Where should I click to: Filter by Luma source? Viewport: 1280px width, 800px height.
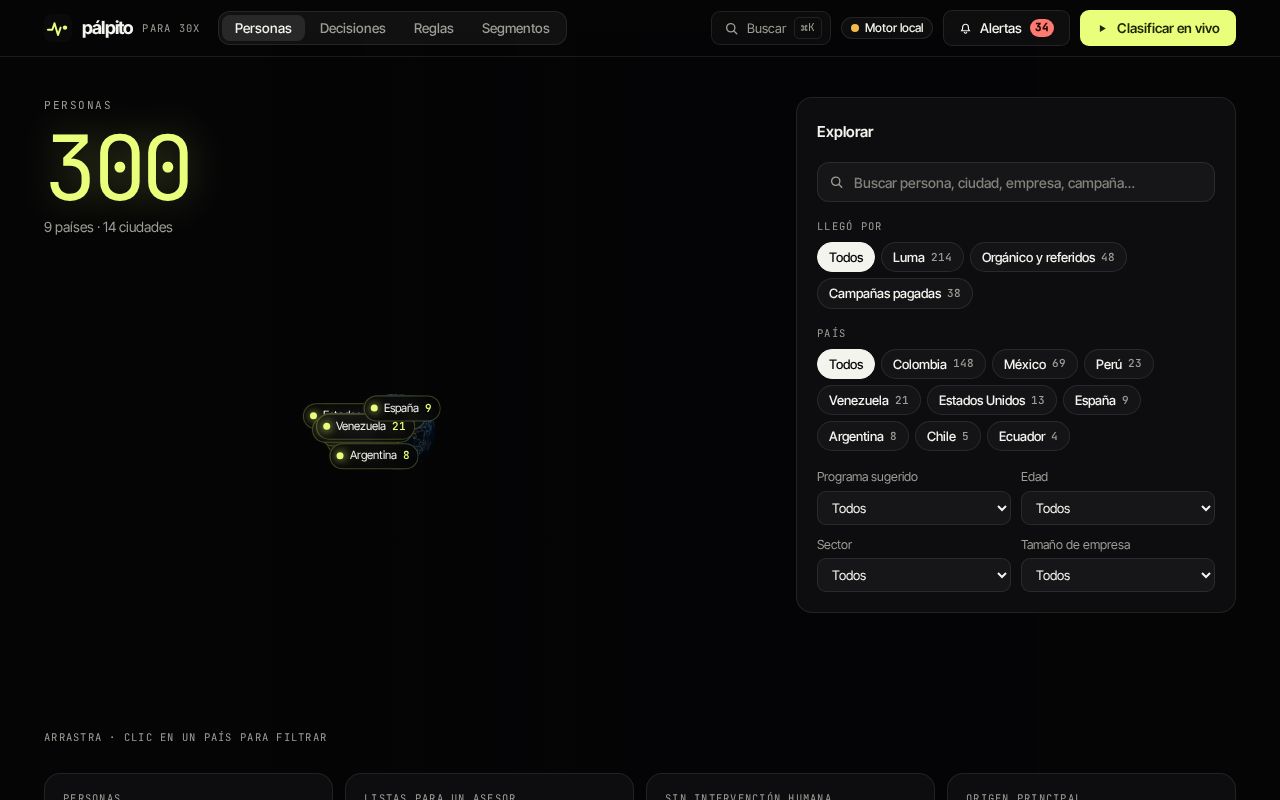922,257
